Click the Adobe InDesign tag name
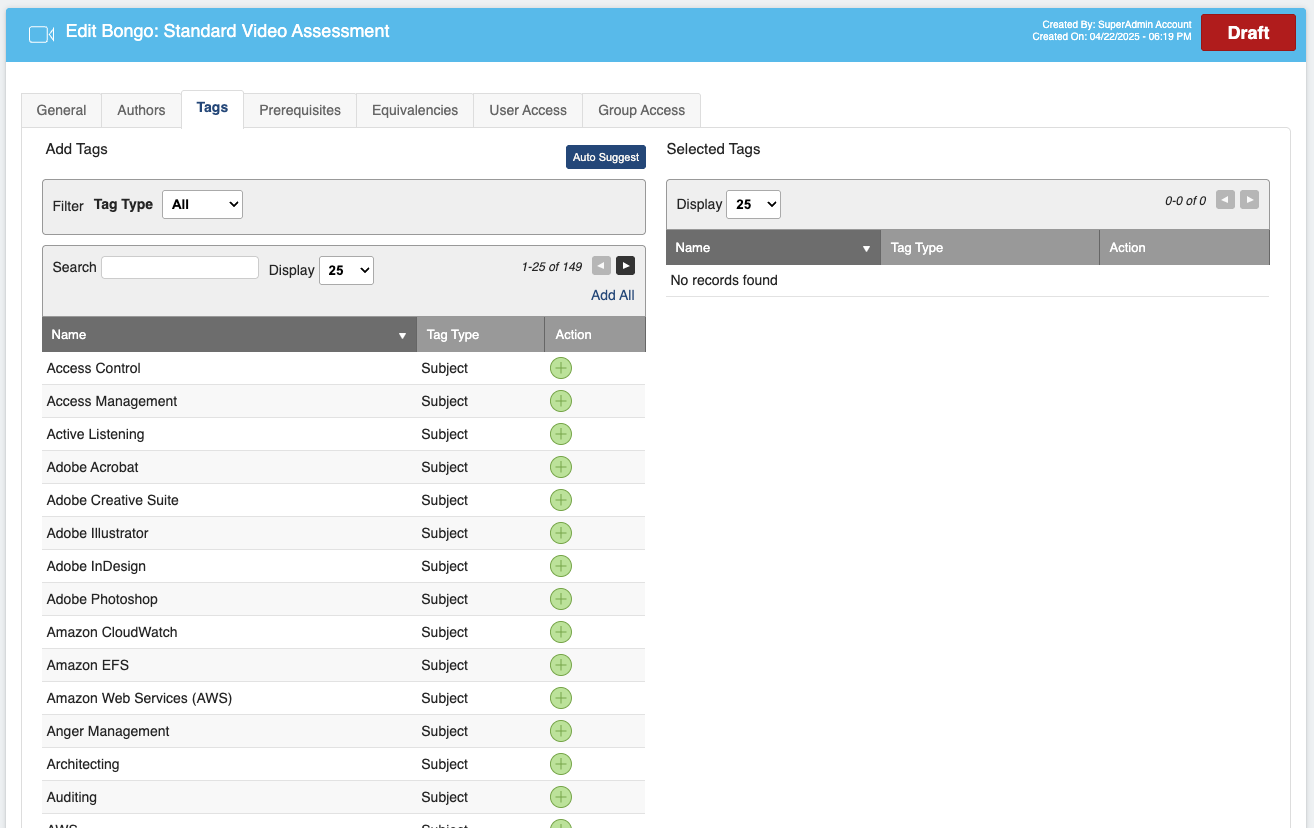1314x828 pixels. click(x=96, y=566)
